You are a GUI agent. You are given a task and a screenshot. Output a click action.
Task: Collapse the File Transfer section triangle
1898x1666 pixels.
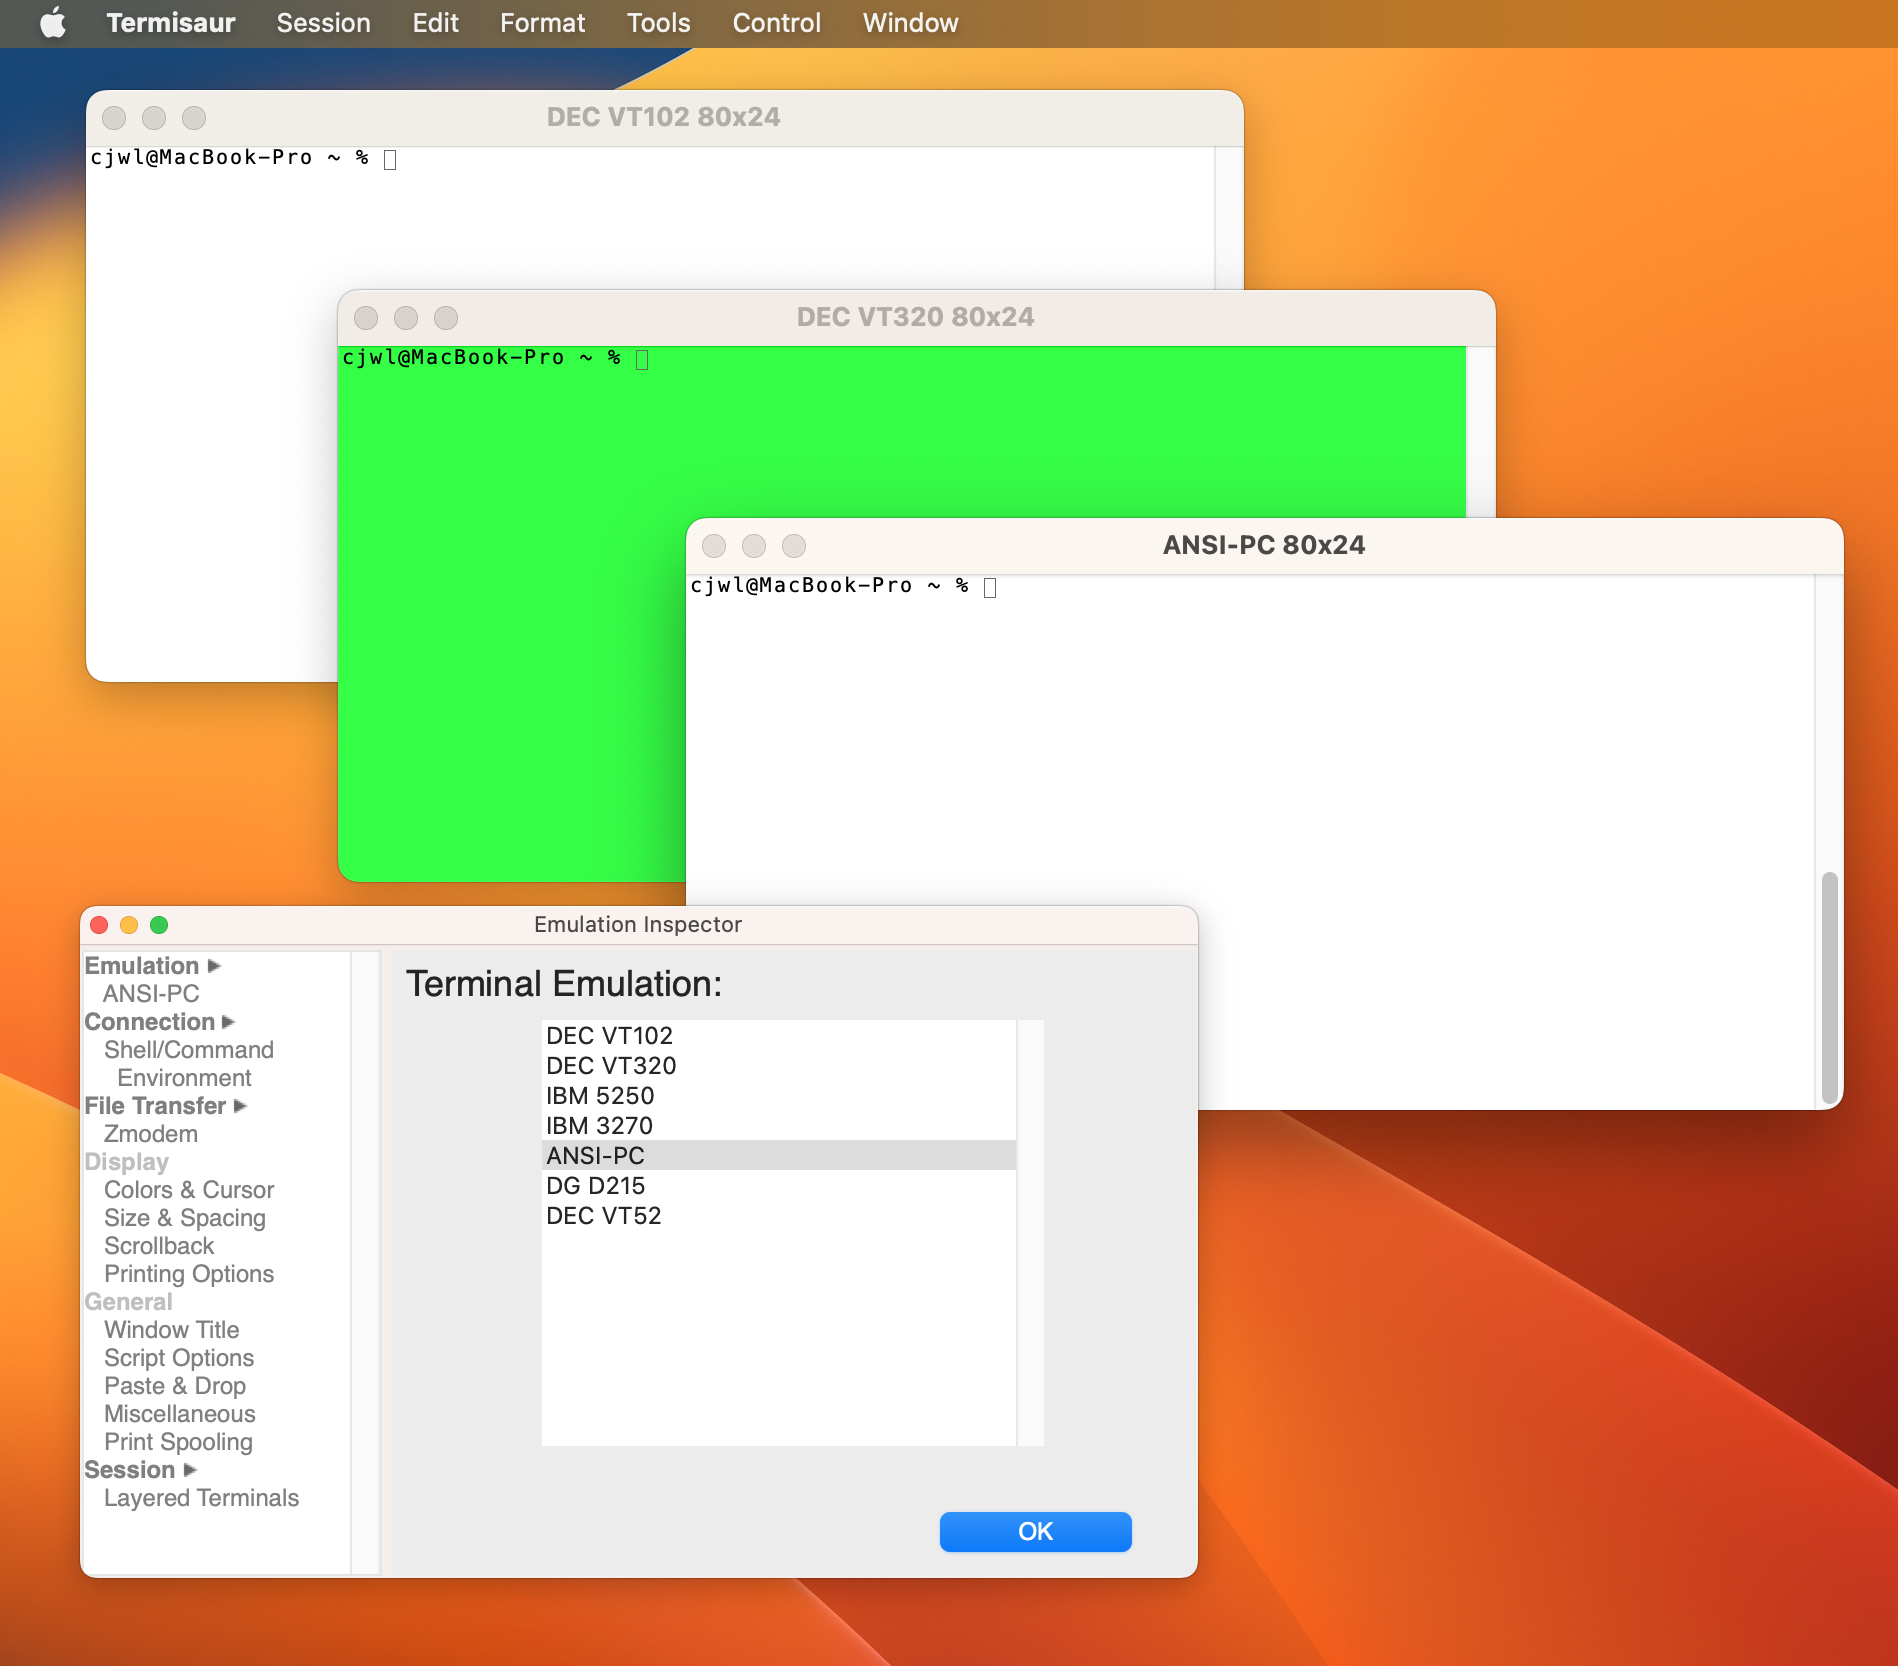[240, 1106]
